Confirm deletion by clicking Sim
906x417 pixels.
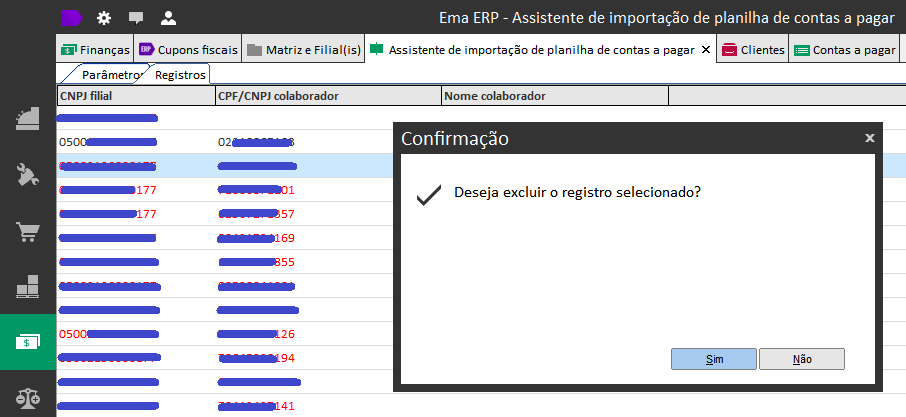tap(714, 359)
